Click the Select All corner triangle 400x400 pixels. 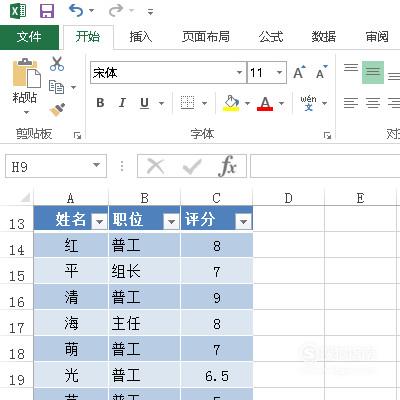26,198
